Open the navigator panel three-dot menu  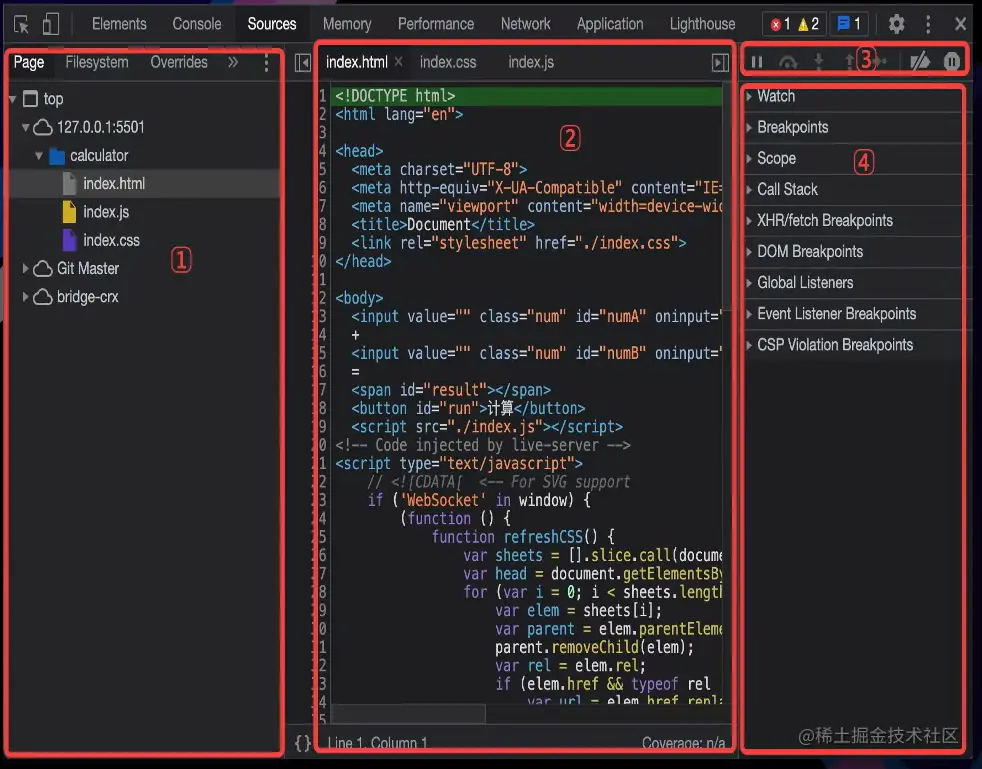pos(266,62)
